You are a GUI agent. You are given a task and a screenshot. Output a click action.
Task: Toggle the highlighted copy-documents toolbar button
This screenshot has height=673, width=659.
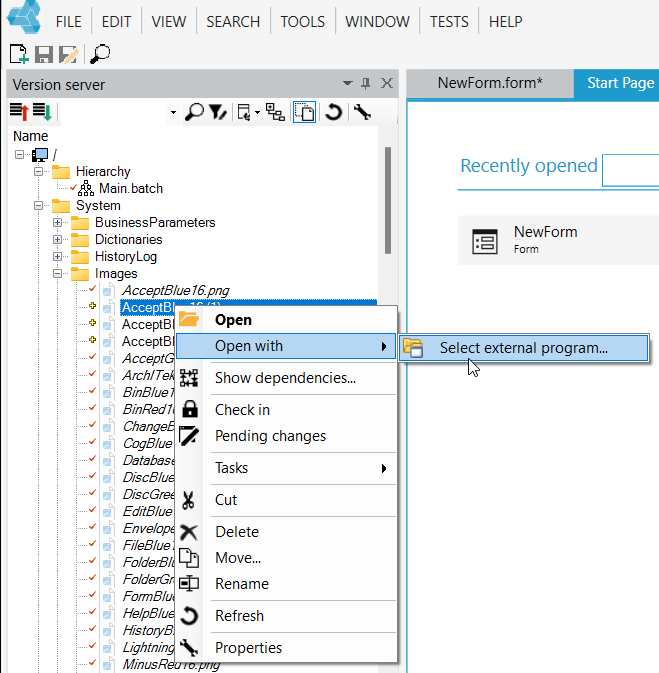(304, 112)
